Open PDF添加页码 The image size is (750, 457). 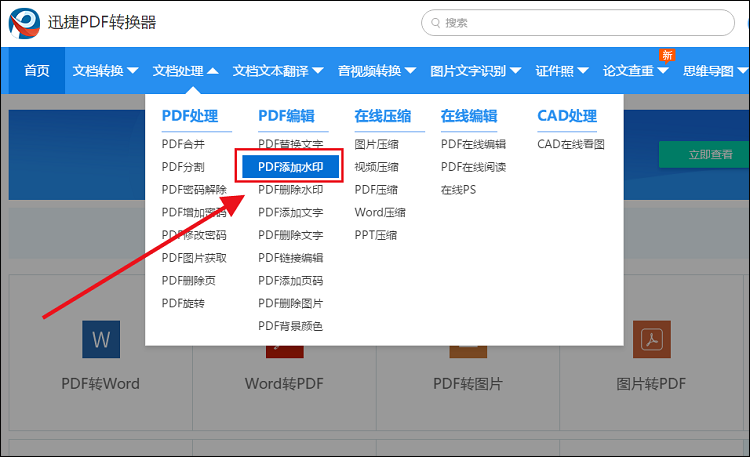pyautogui.click(x=291, y=280)
